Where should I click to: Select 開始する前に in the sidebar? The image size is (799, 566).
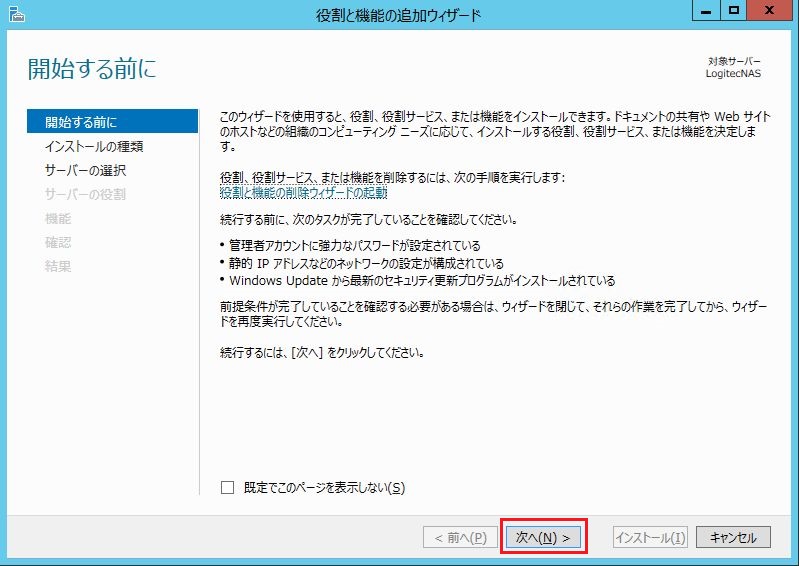click(112, 121)
